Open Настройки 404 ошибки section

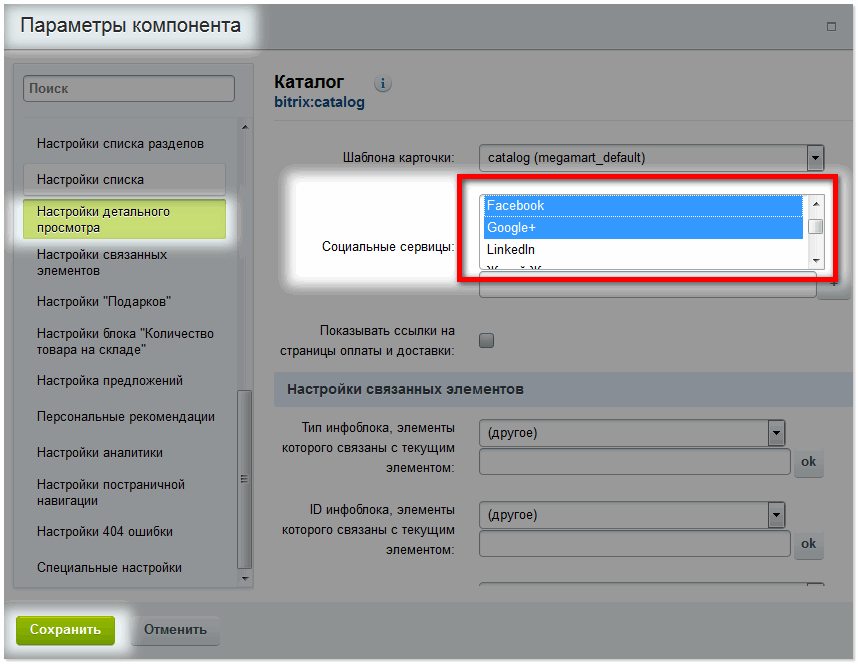coord(105,532)
